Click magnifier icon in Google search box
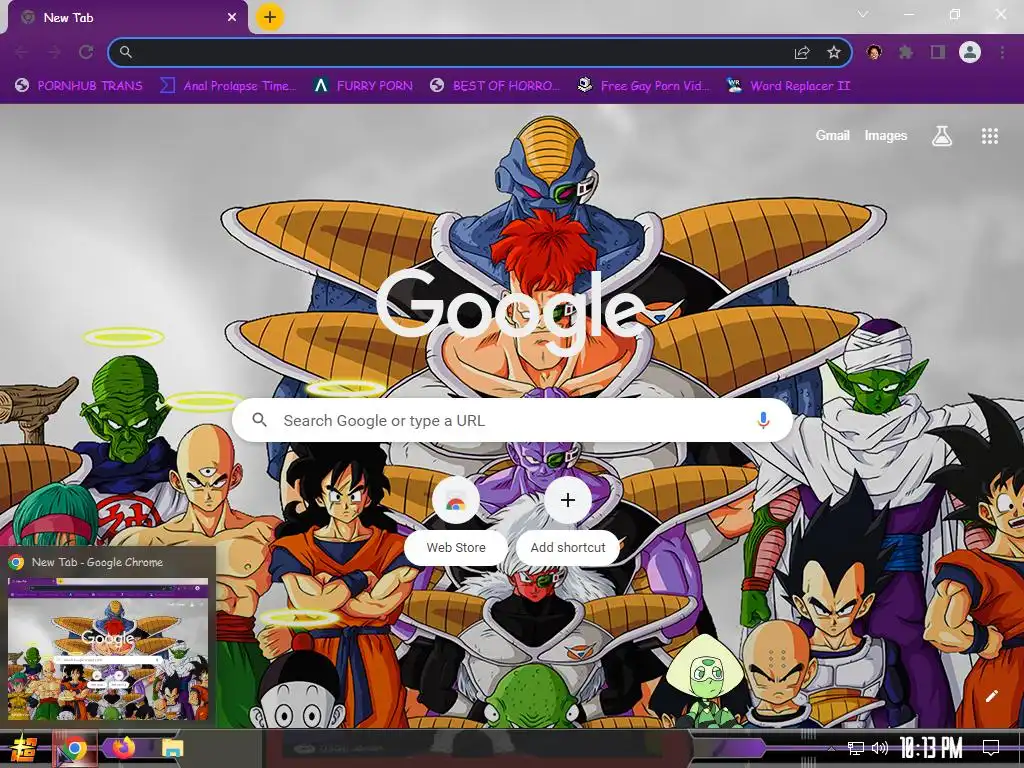This screenshot has width=1024, height=768. point(259,420)
